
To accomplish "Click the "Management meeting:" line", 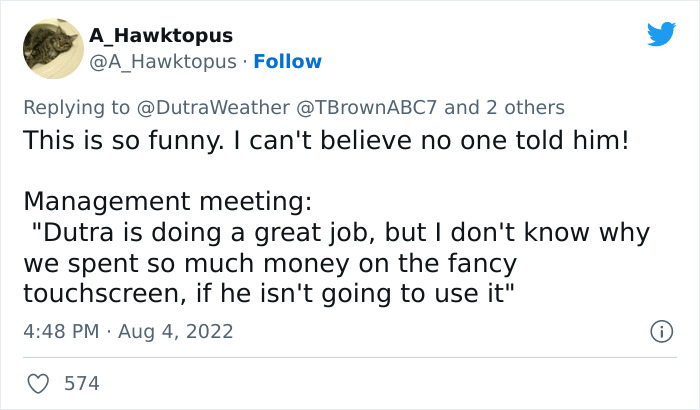I will point(167,202).
